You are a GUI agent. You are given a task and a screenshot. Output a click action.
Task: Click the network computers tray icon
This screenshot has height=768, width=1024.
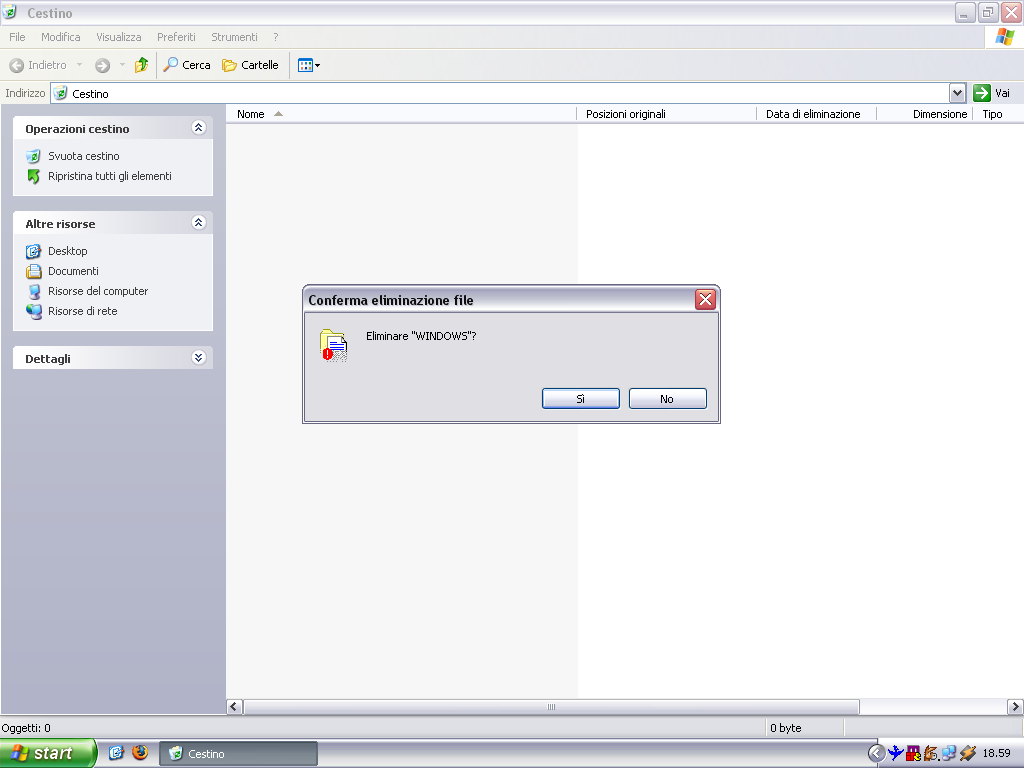(950, 754)
